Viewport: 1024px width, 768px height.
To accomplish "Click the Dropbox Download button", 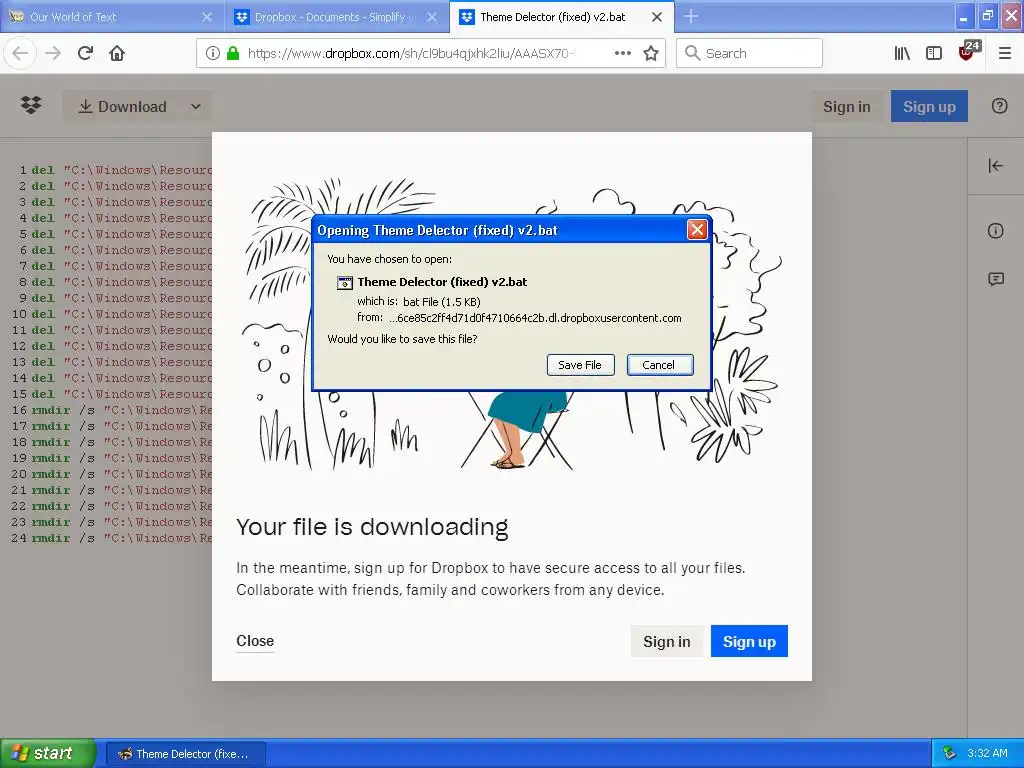I will click(x=123, y=106).
